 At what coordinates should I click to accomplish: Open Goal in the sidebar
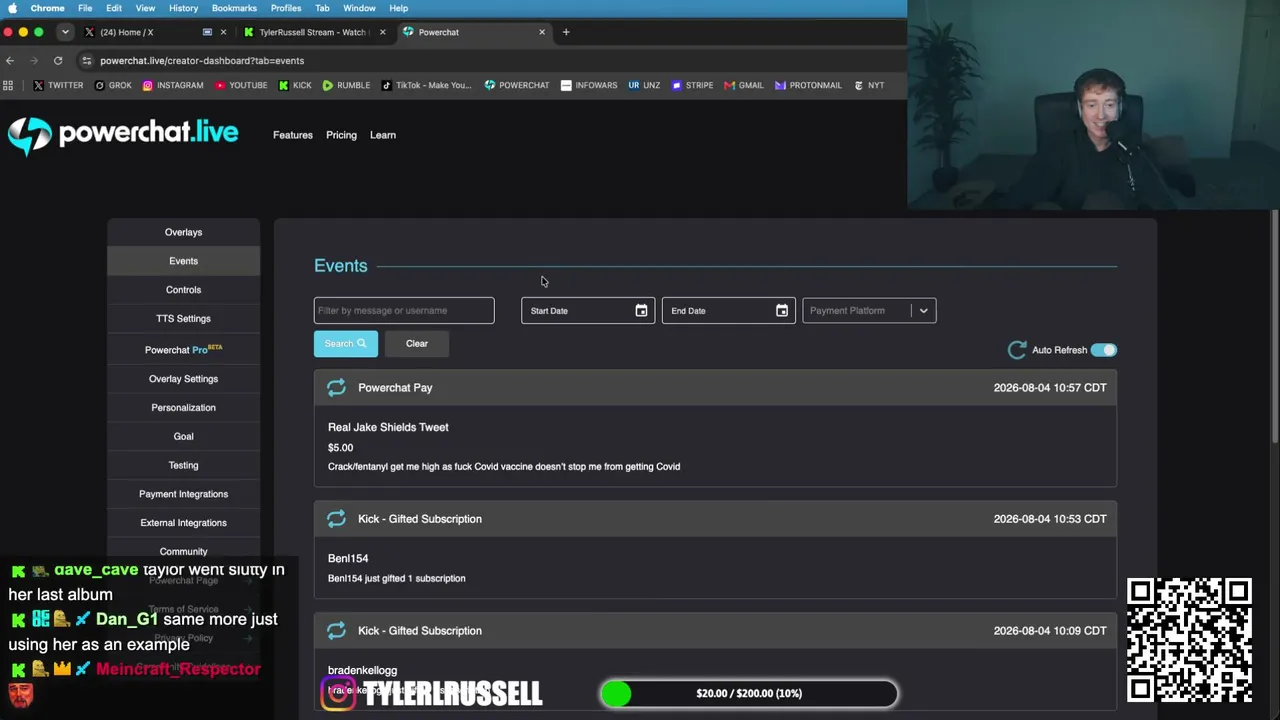[183, 437]
